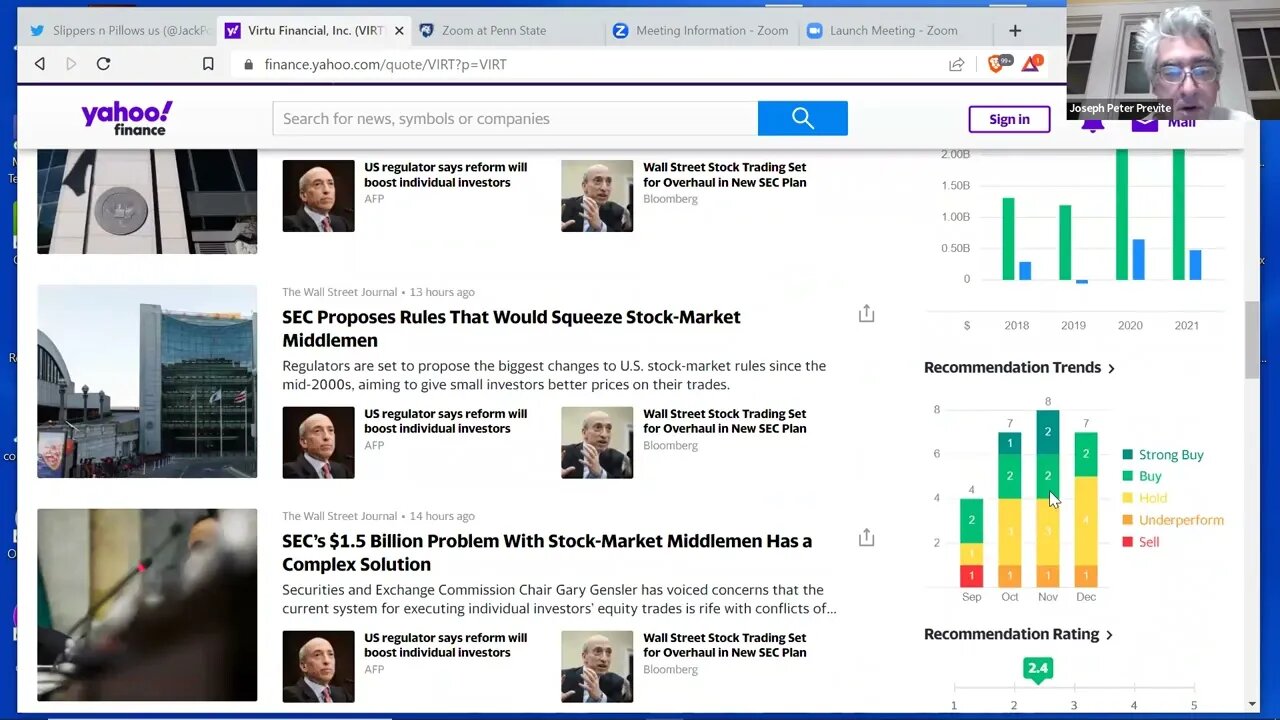This screenshot has height=720, width=1280.
Task: Expand the Recommendation Rating section
Action: point(1018,634)
